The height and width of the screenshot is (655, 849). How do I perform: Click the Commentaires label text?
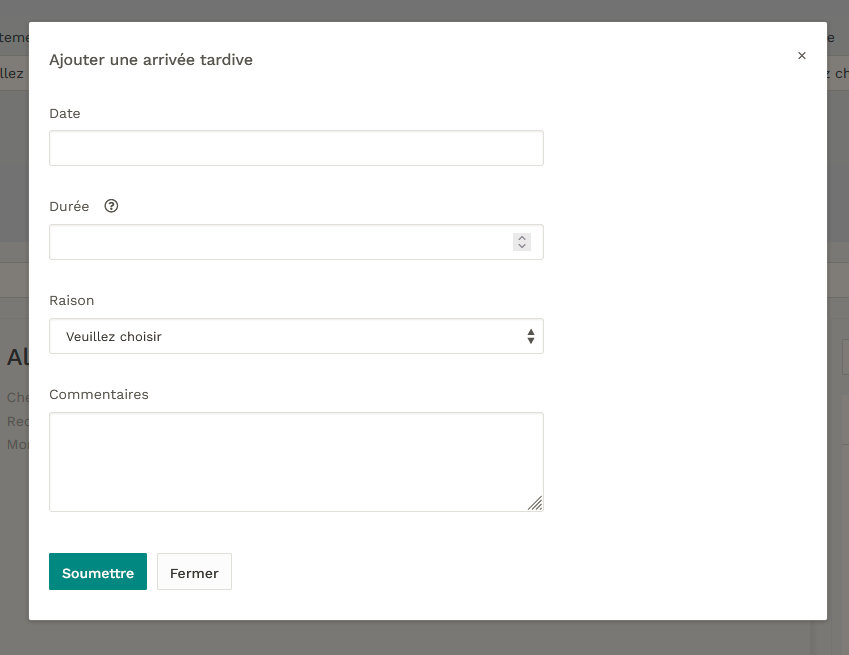point(99,395)
